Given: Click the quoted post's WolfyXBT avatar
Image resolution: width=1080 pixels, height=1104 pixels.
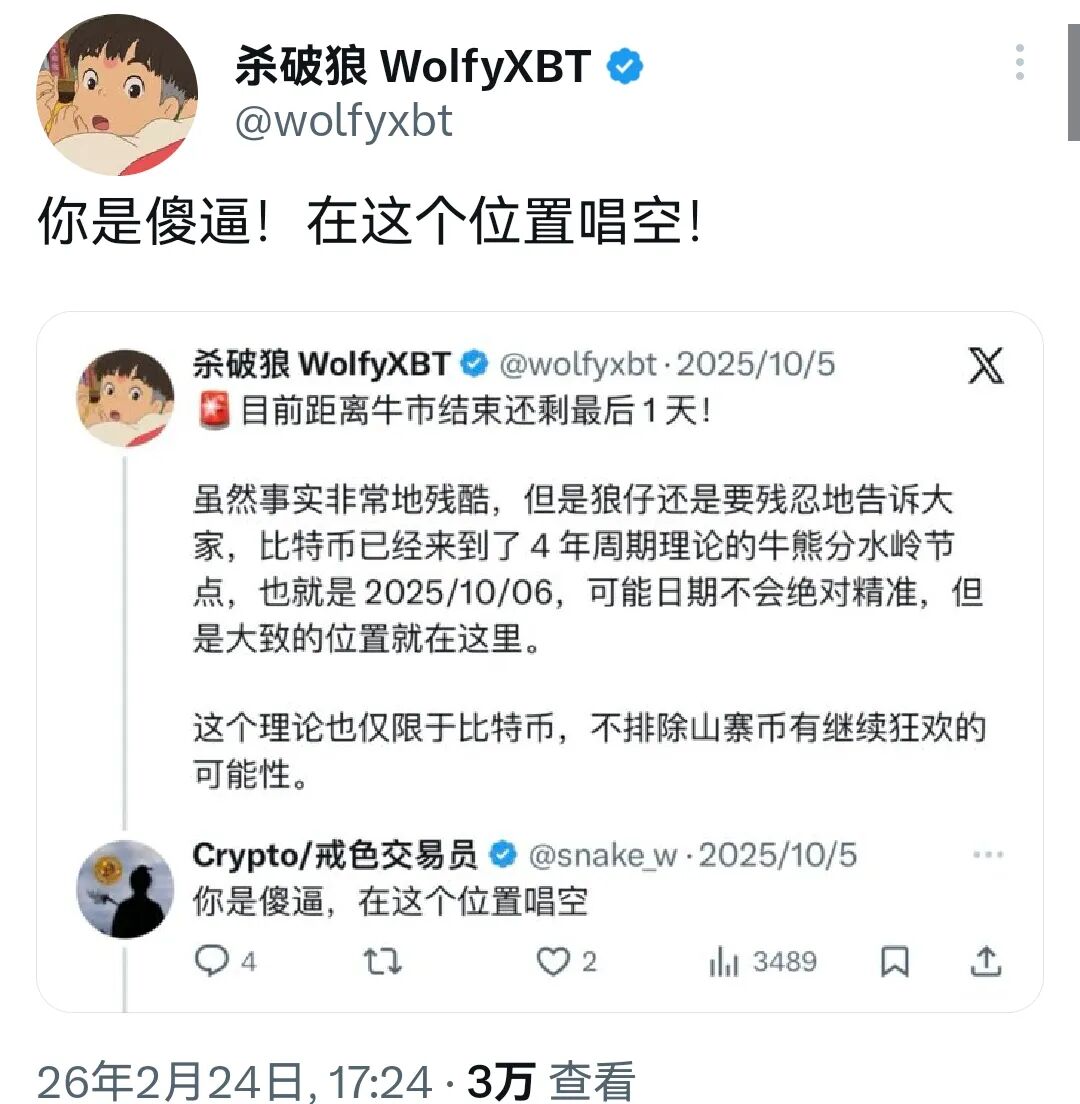Looking at the screenshot, I should tap(125, 398).
